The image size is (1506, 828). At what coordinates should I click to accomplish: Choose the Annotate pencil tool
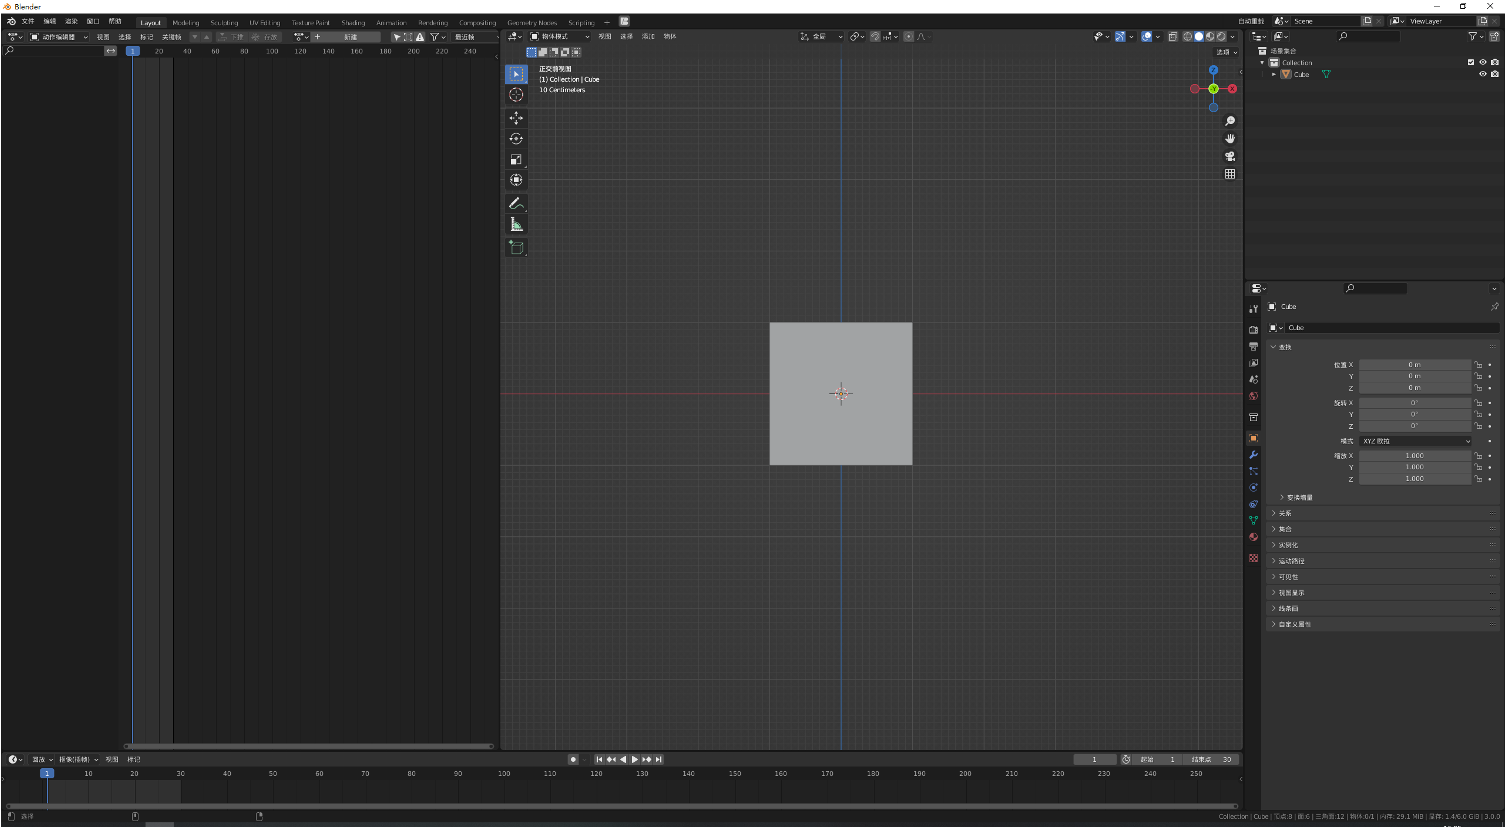pyautogui.click(x=516, y=203)
